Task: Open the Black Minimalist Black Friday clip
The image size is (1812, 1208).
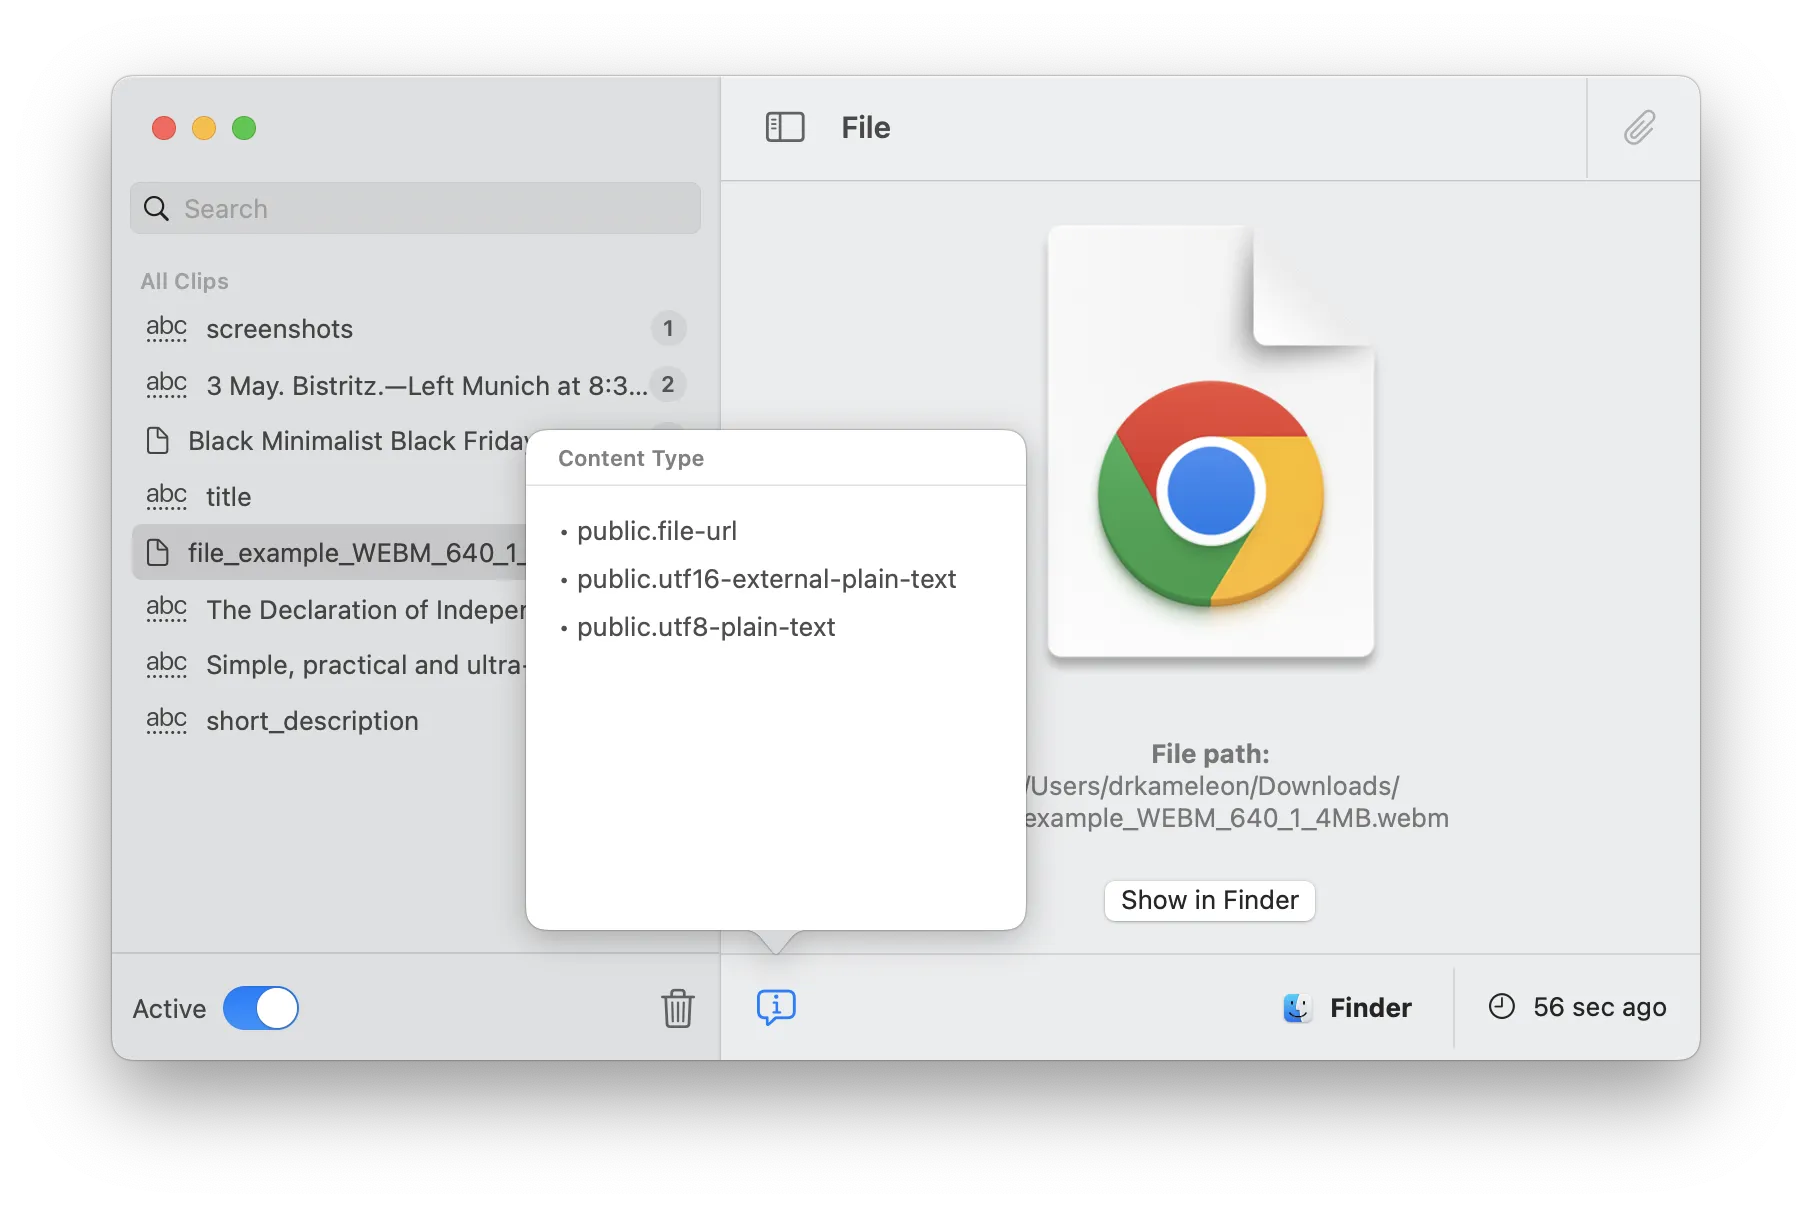Action: (340, 441)
